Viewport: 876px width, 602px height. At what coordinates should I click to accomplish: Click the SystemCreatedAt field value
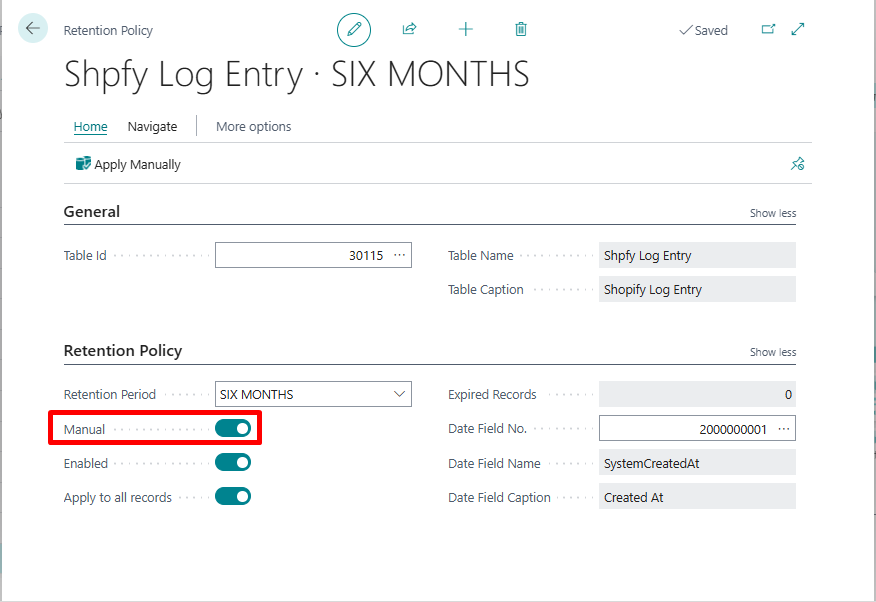(x=697, y=463)
